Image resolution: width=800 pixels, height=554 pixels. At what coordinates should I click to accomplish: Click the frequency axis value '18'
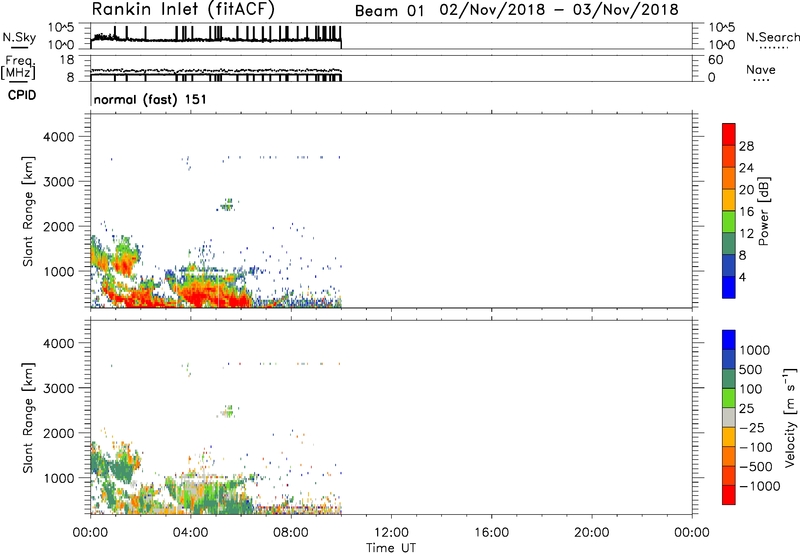[x=67, y=60]
